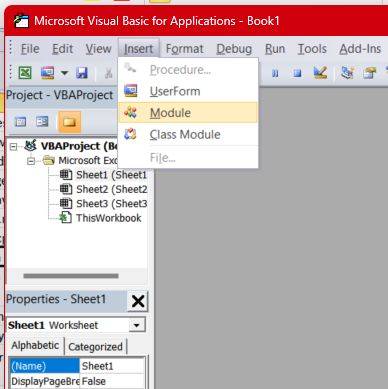
Task: Collapse the Microsoft Excel Objects folder node
Action: 31,161
